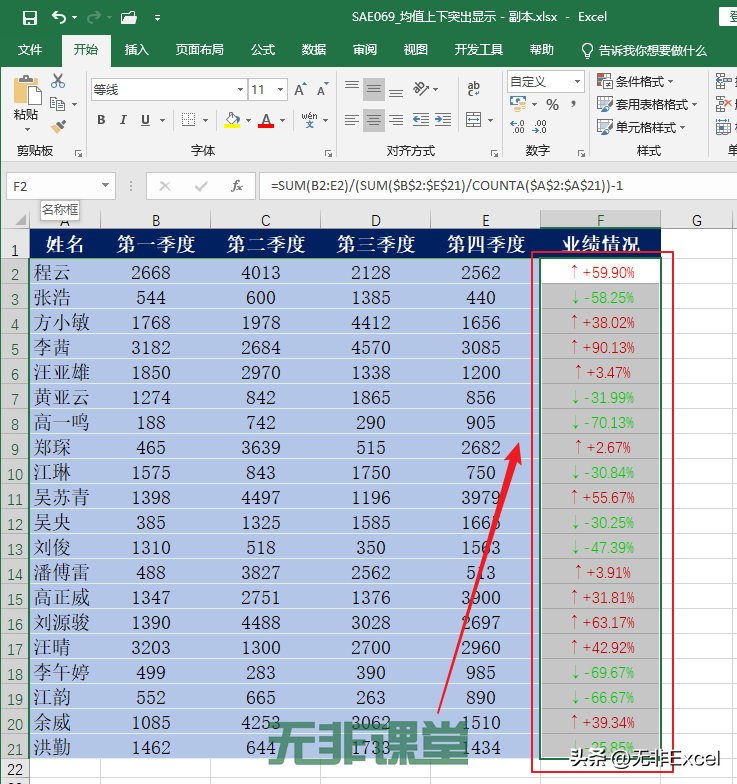Open the 对齐方式 alignment dialog launcher
This screenshot has height=784, width=737.
(494, 154)
